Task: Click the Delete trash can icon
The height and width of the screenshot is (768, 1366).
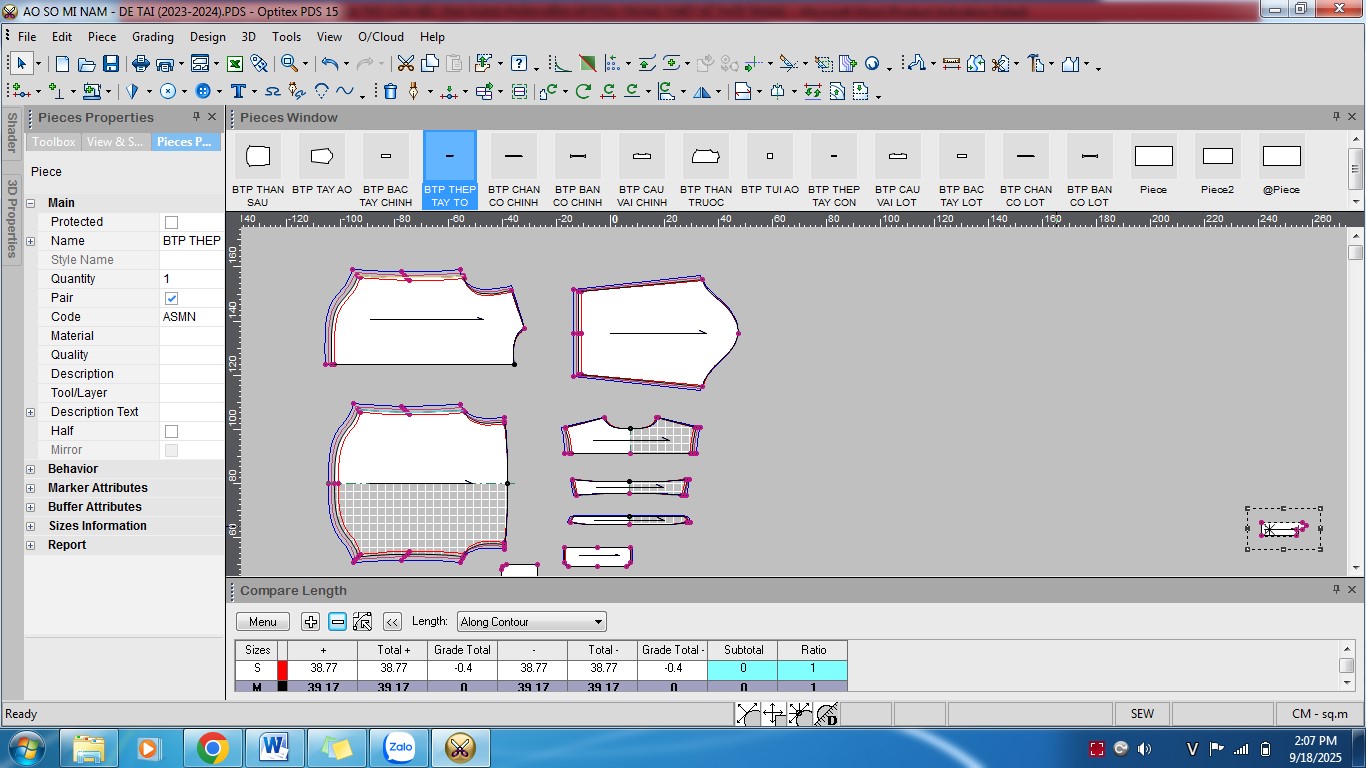Action: (x=390, y=92)
